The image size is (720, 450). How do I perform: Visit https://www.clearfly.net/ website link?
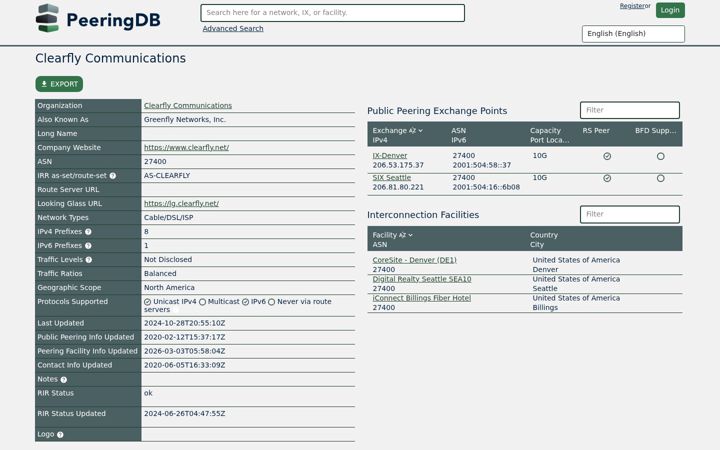point(186,148)
